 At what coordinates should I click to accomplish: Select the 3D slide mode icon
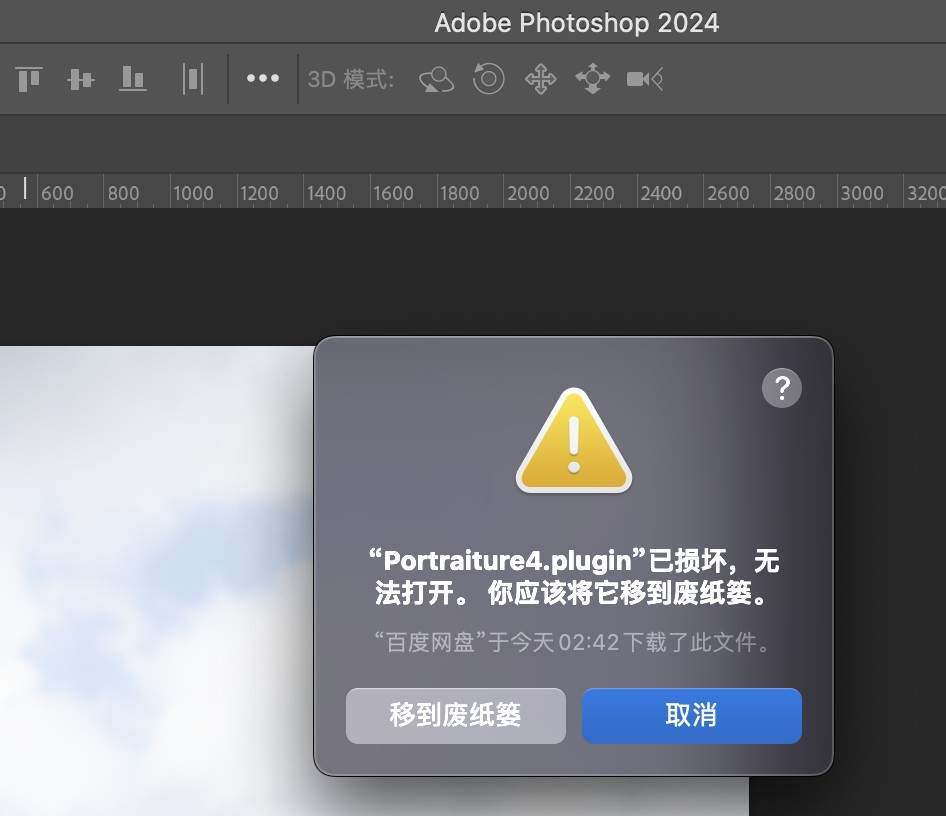pos(592,79)
